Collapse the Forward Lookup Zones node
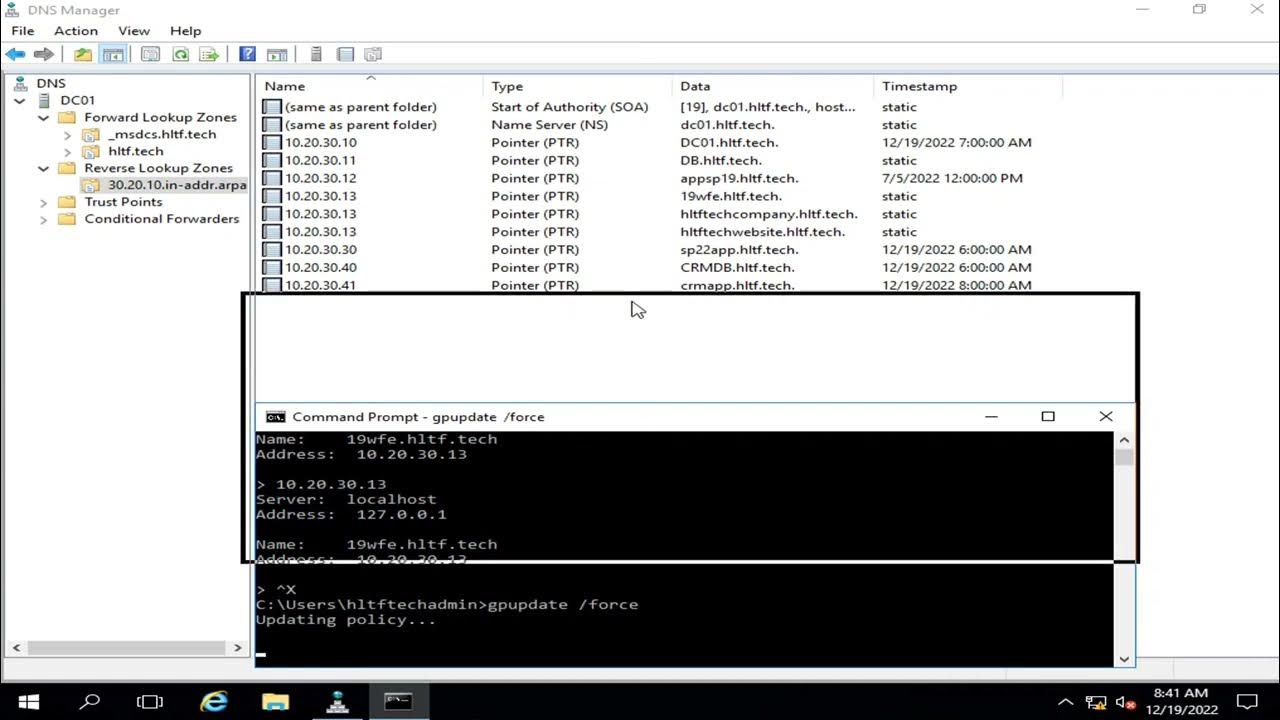The image size is (1280, 720). (x=43, y=117)
